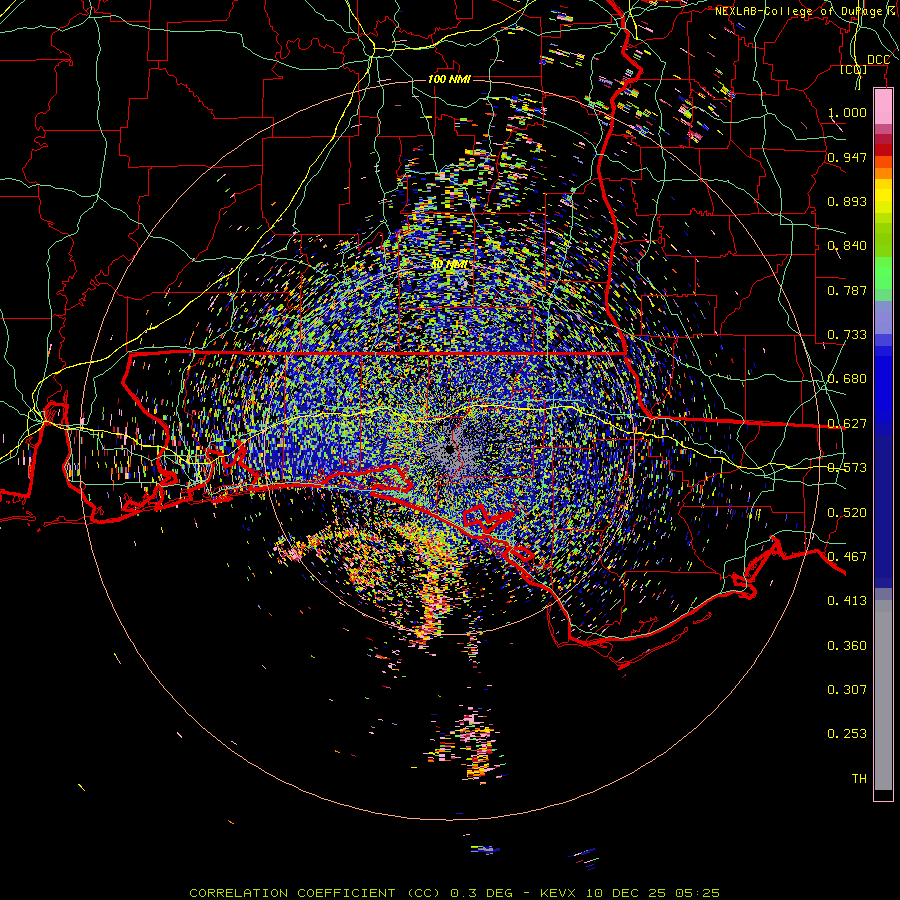
Task: Click the 0.573 legend value
Action: click(847, 468)
